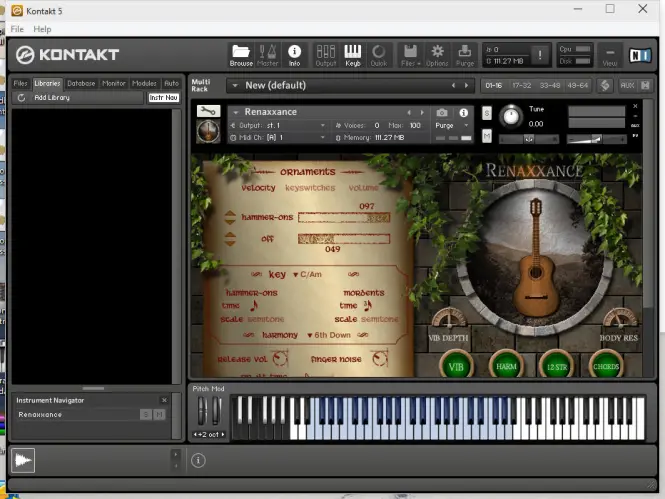Viewport: 665px width, 499px height.
Task: Toggle the 12 STR green button
Action: pyautogui.click(x=556, y=366)
